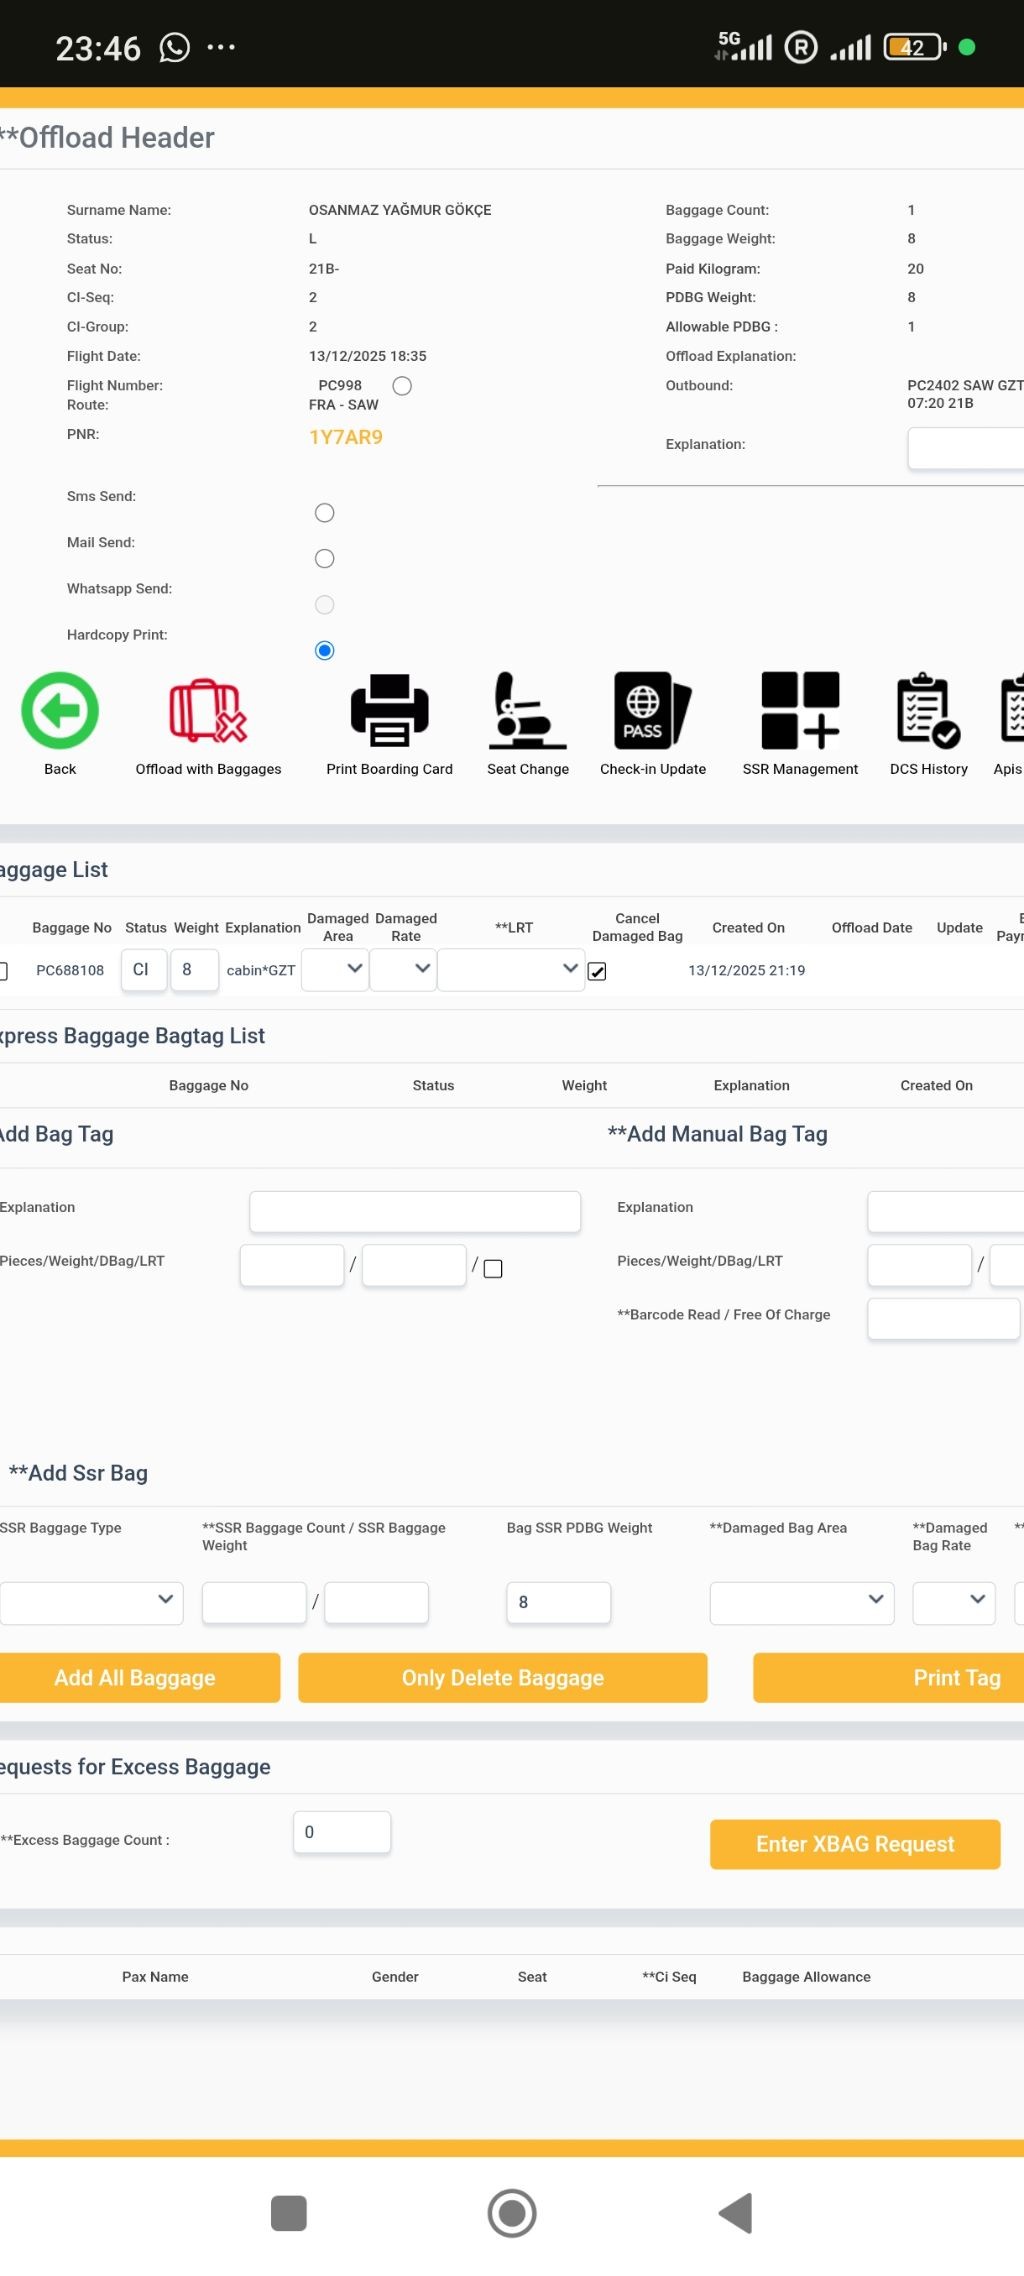Screen dimensions: 1024x2276
Task: Tap the green Back arrow icon
Action: pyautogui.click(x=60, y=711)
